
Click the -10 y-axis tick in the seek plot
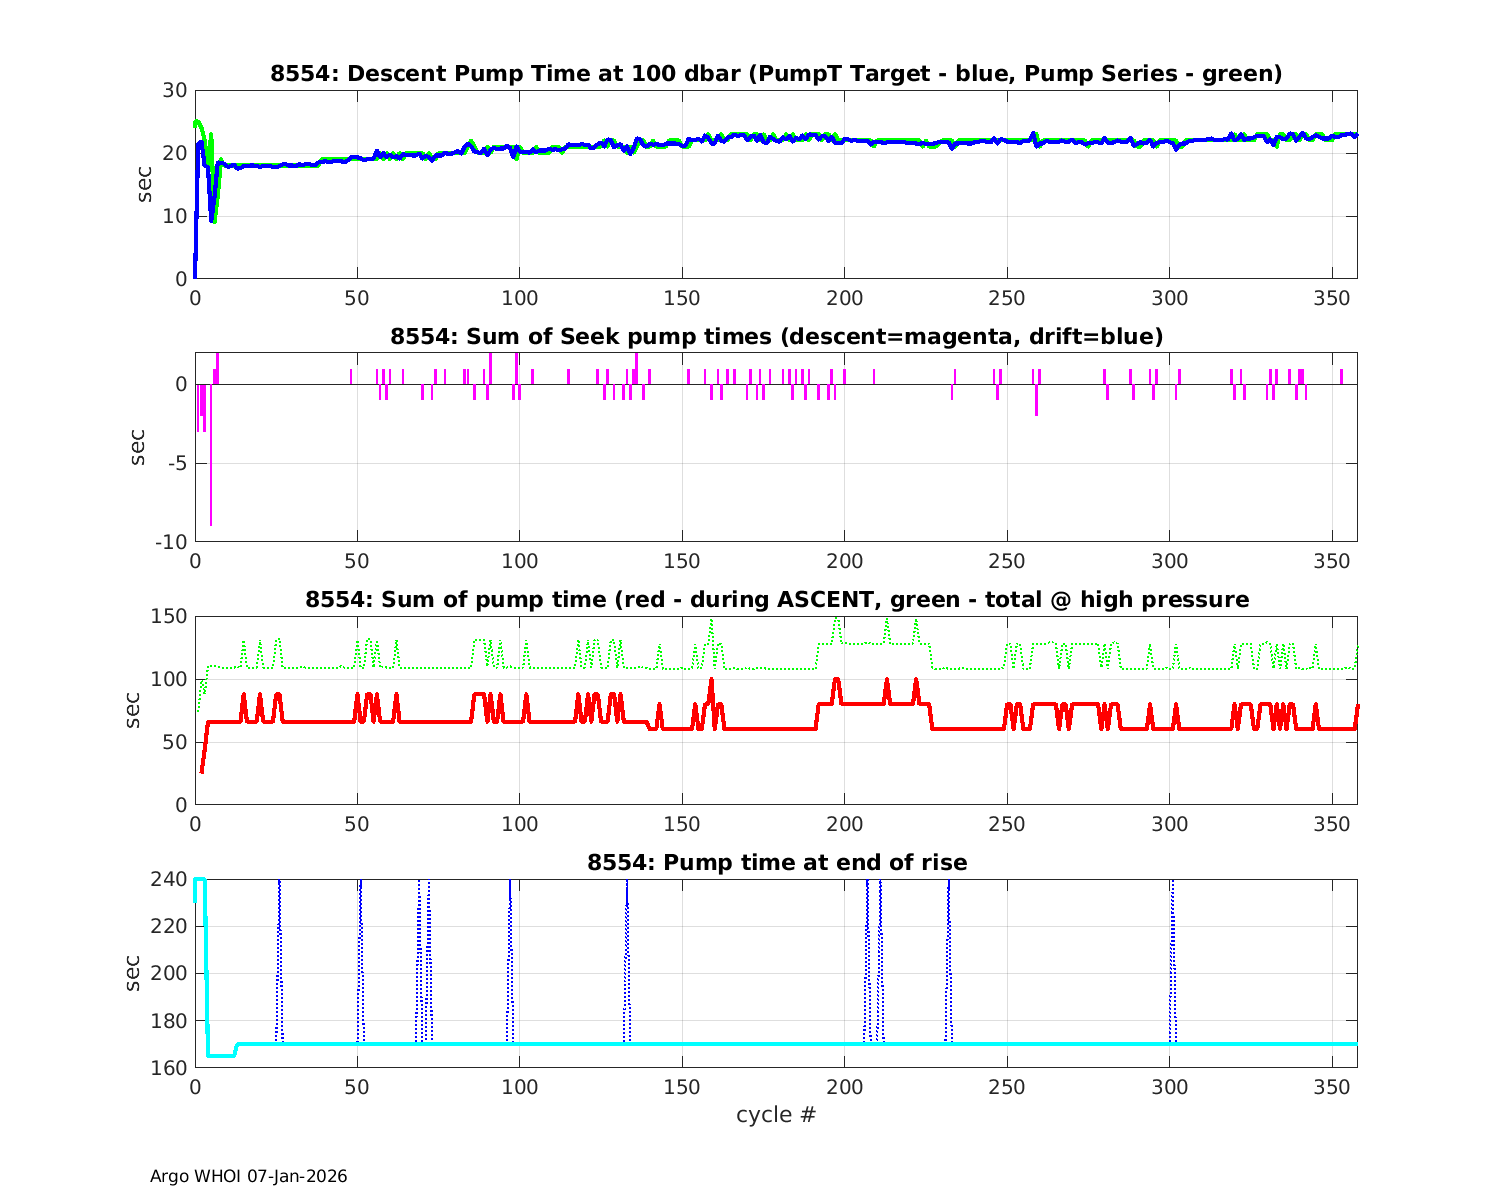(173, 542)
